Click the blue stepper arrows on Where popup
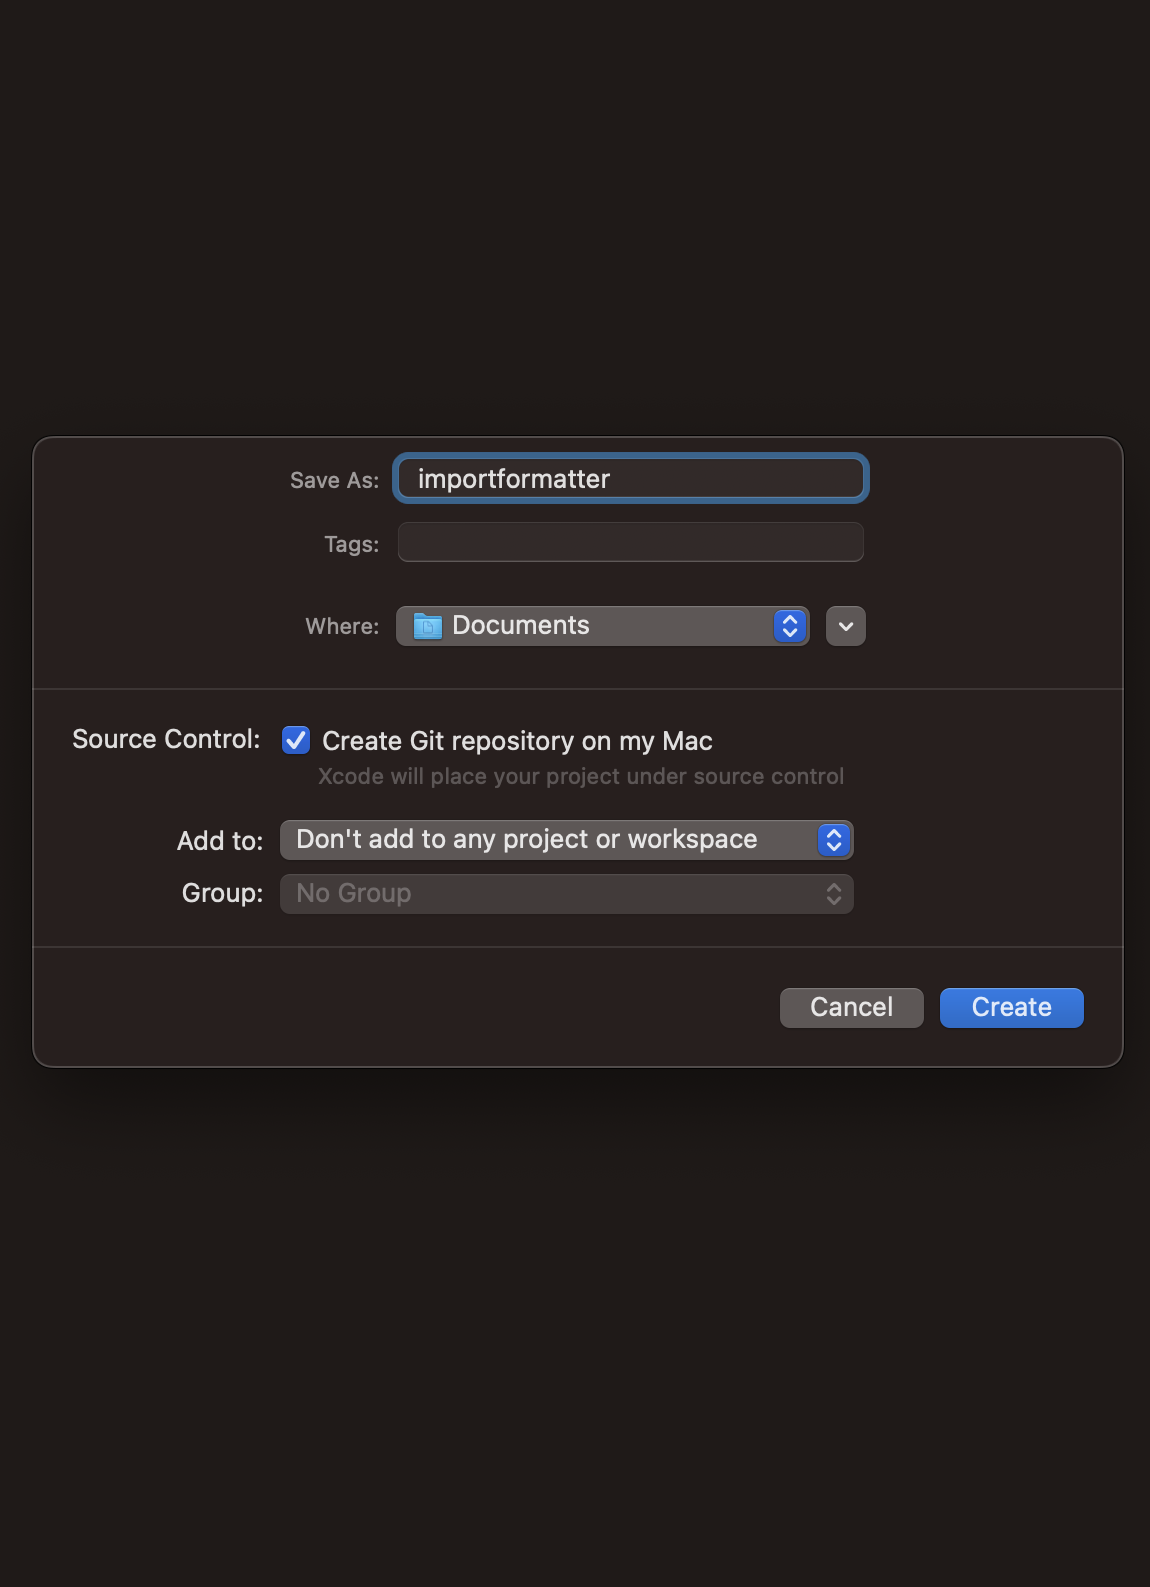Viewport: 1150px width, 1587px height. (790, 626)
